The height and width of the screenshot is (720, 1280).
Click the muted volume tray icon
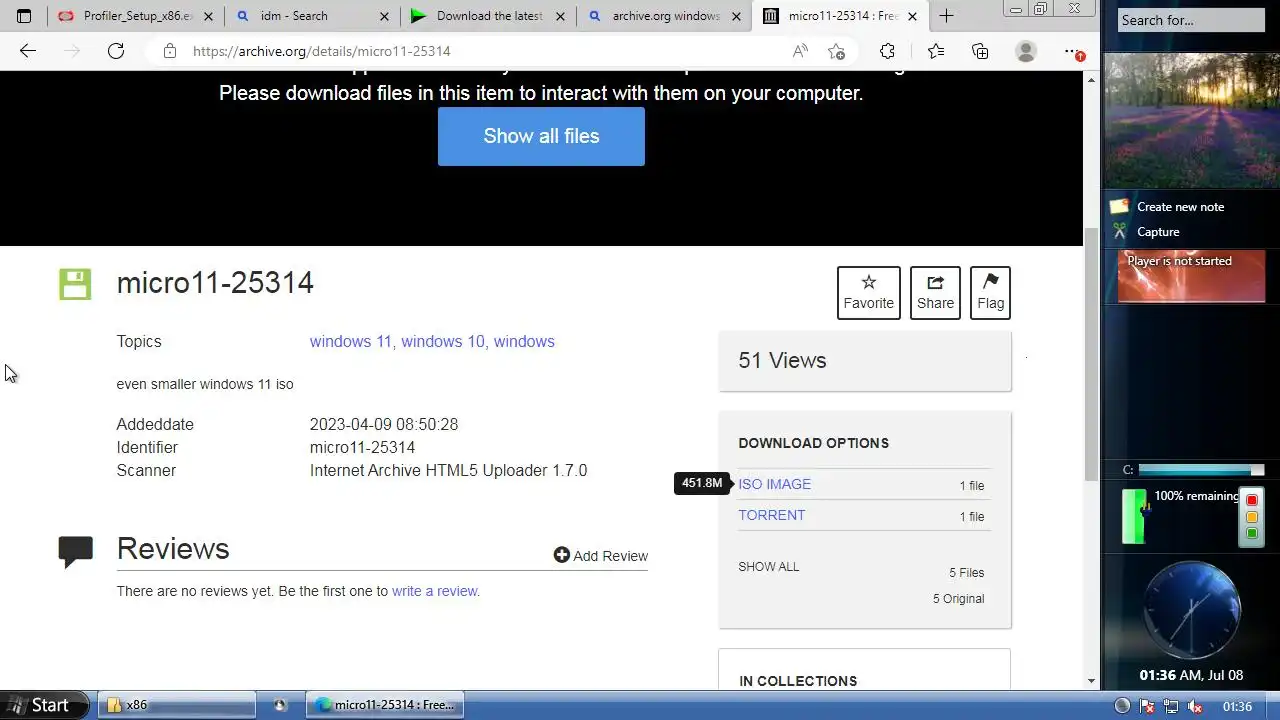tap(1193, 706)
